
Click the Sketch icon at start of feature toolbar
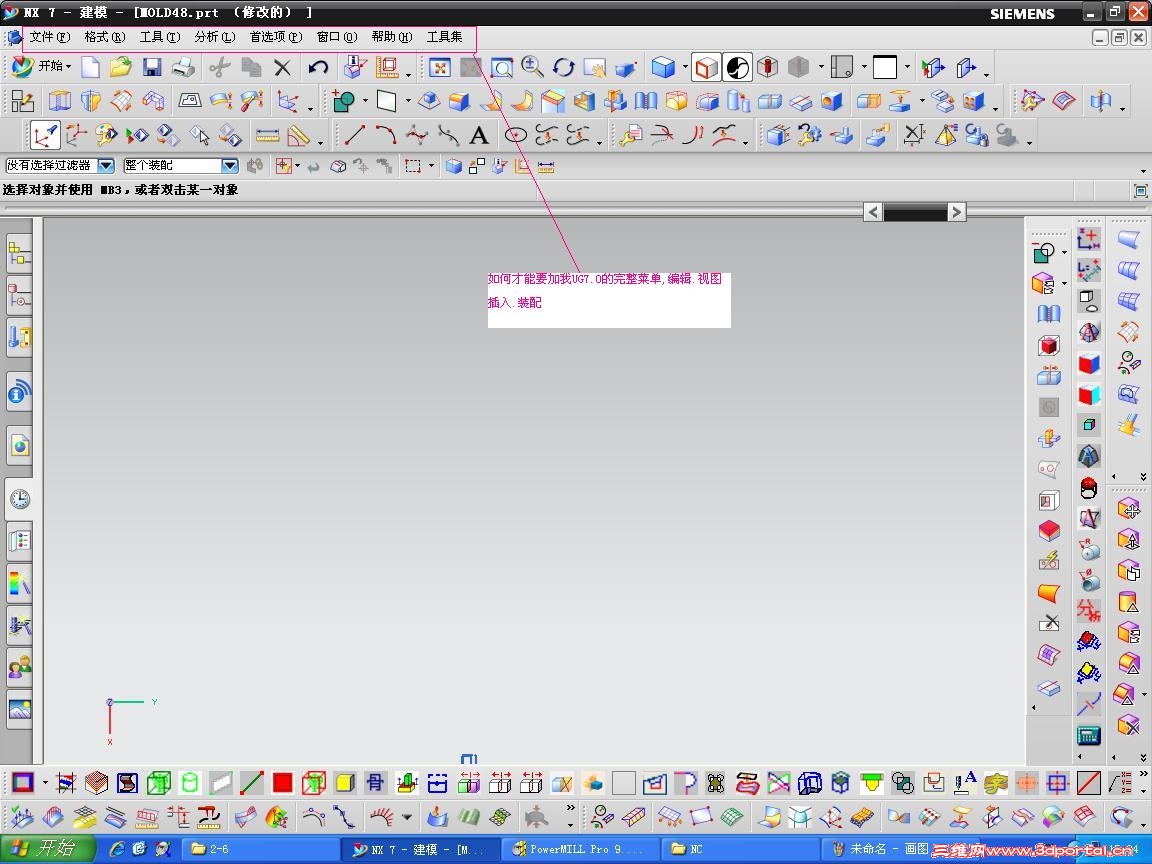(22, 101)
